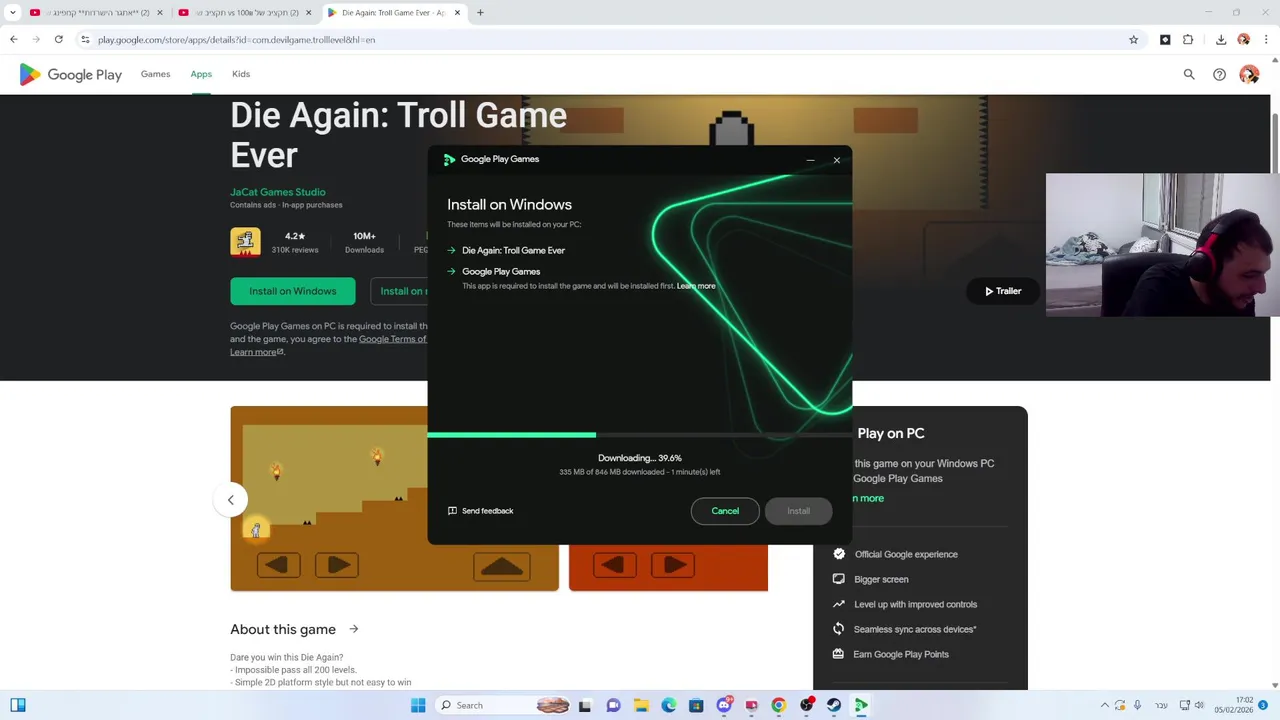The height and width of the screenshot is (720, 1280).
Task: Click the 10M+ Downloads text
Action: pyautogui.click(x=364, y=242)
